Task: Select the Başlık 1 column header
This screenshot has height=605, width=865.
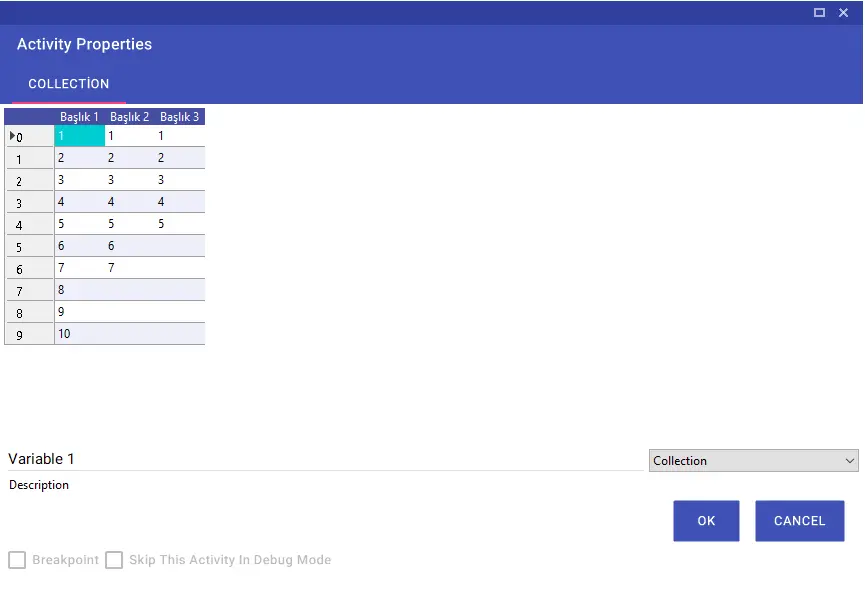Action: [x=79, y=117]
